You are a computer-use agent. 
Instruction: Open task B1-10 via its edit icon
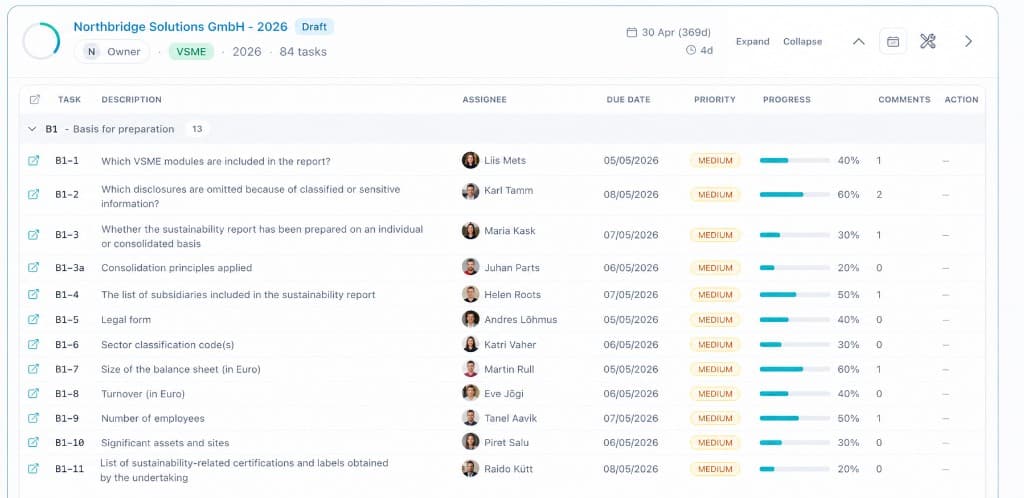pos(33,442)
